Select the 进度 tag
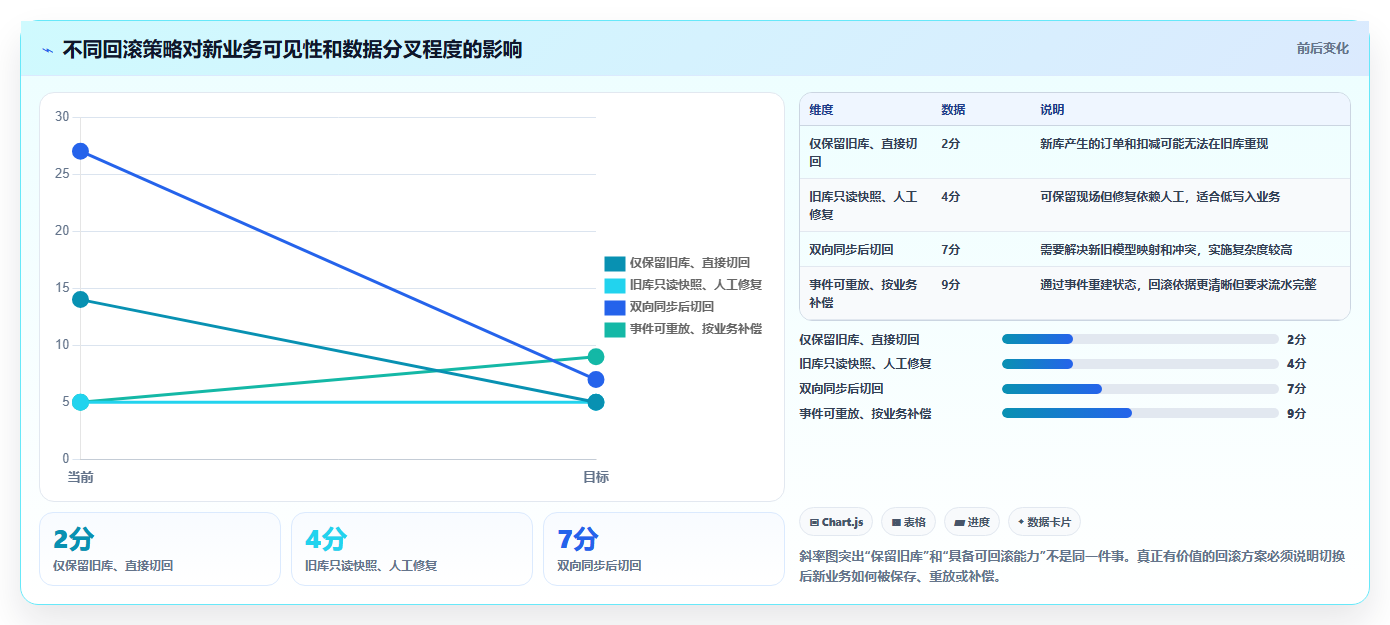The height and width of the screenshot is (625, 1390). pos(972,522)
